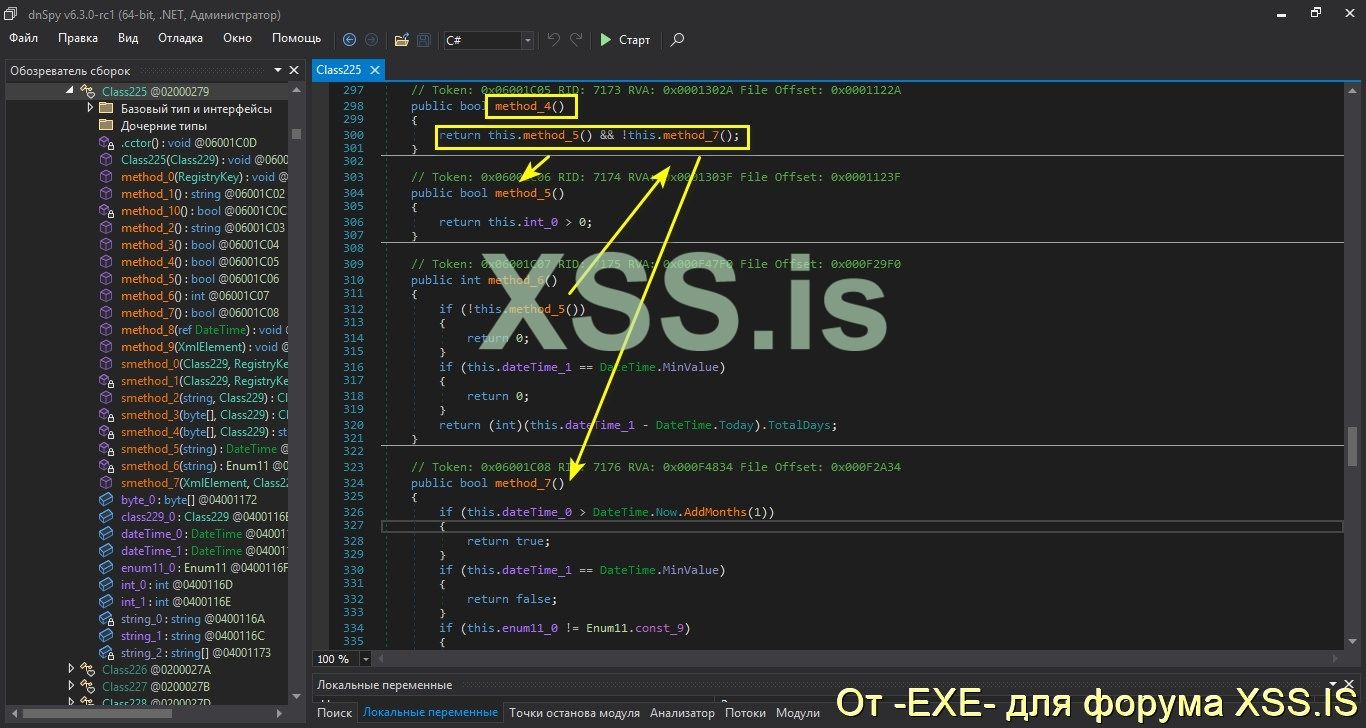1366x728 pixels.
Task: Click the Navigate Back arrow icon
Action: pyautogui.click(x=349, y=40)
